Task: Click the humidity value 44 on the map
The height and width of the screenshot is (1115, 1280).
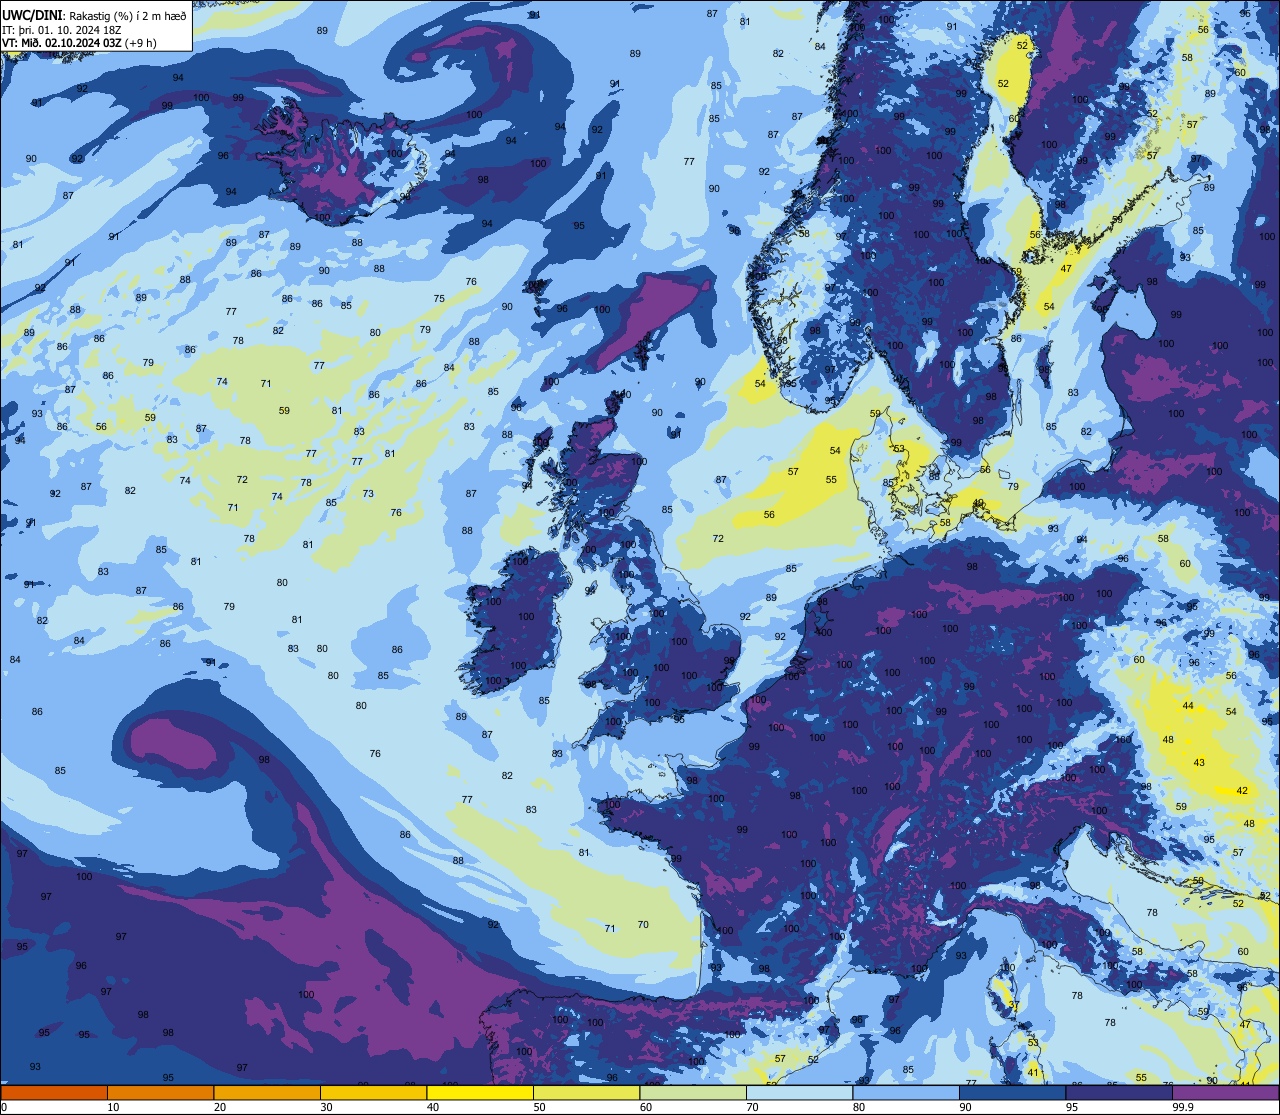Action: pyautogui.click(x=1188, y=706)
